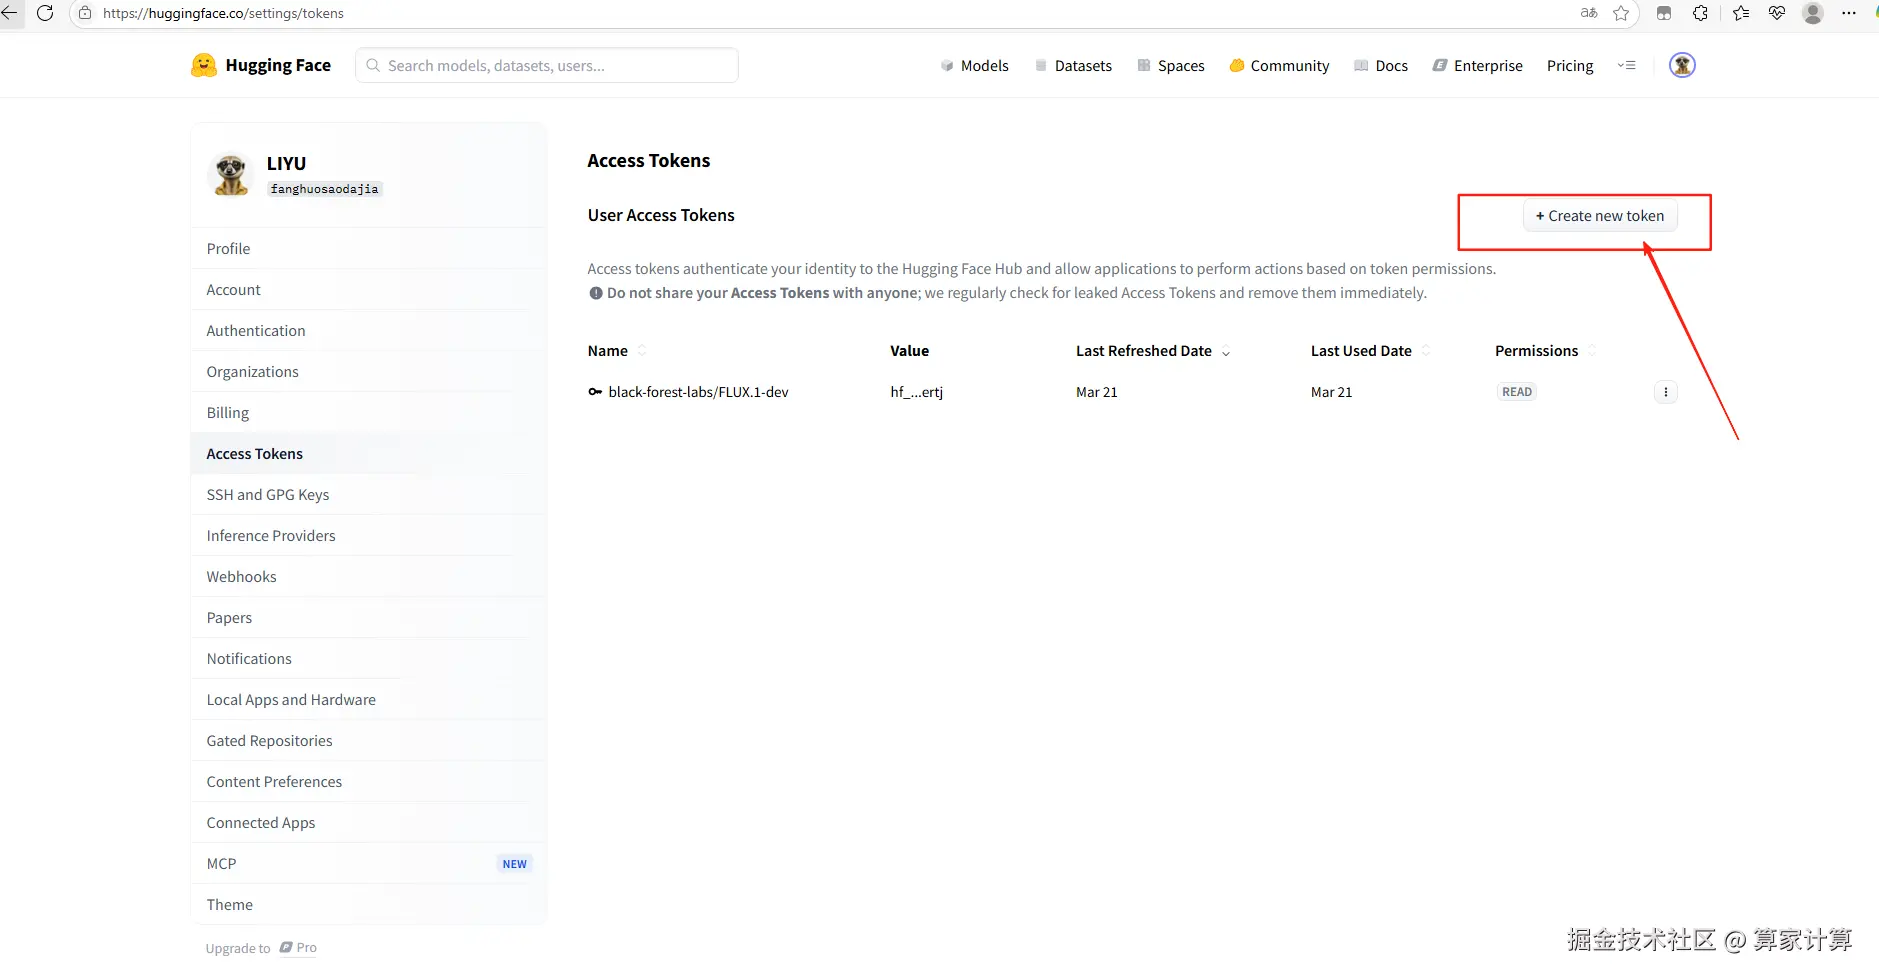This screenshot has height=980, width=1879.
Task: Focus the search models, datasets, users field
Action: point(547,65)
